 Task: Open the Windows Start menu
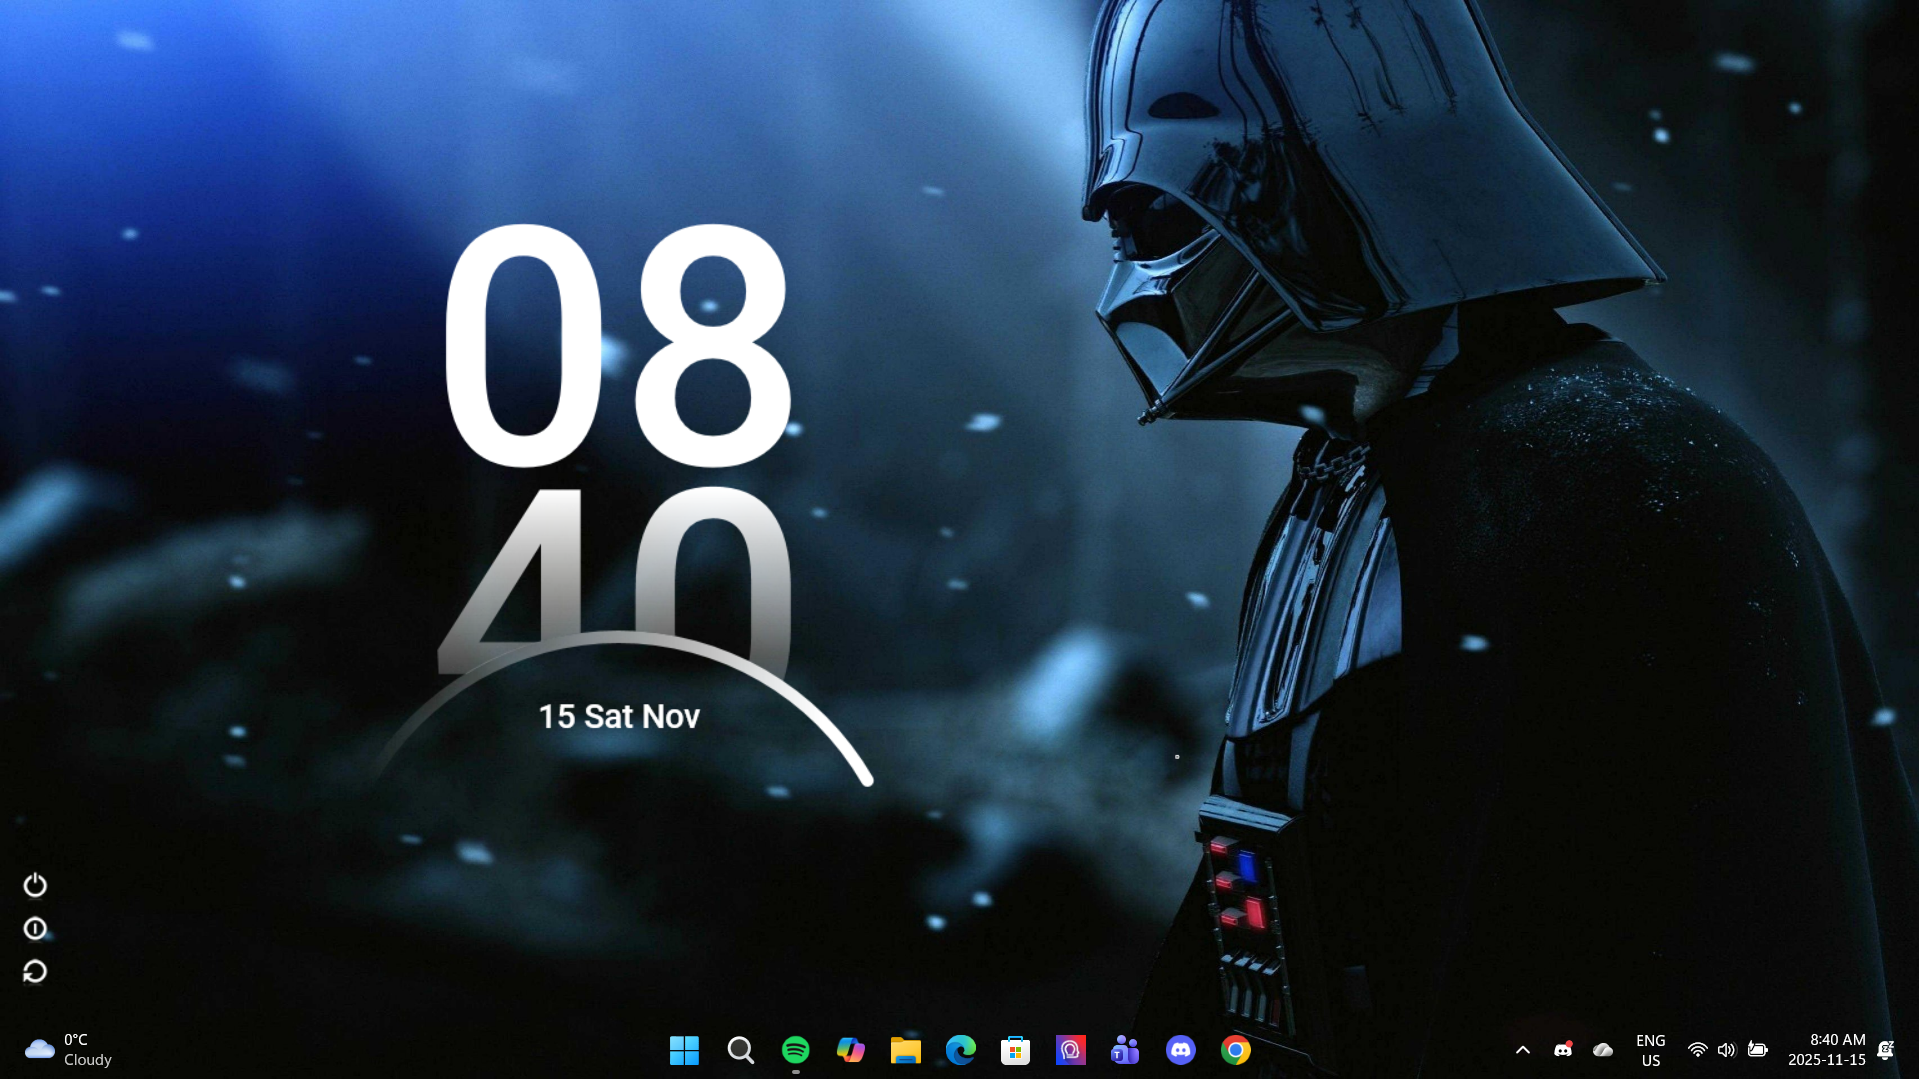pyautogui.click(x=684, y=1050)
